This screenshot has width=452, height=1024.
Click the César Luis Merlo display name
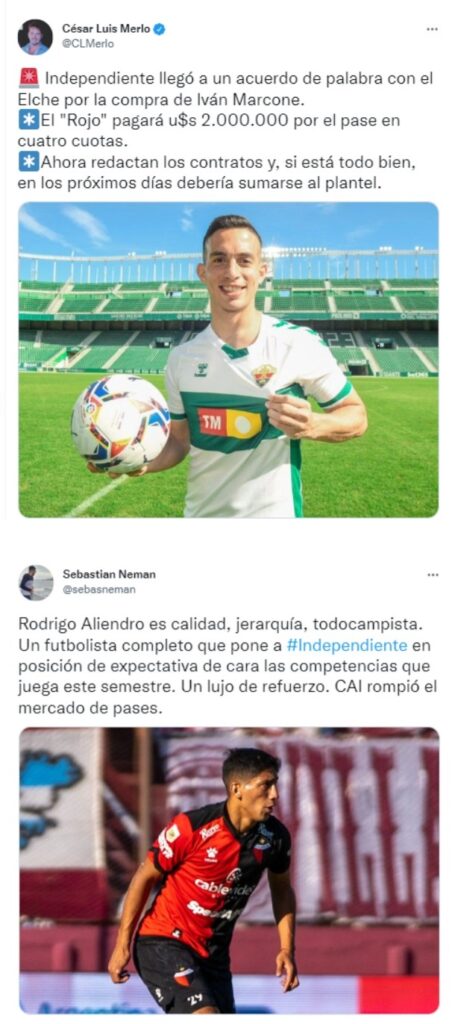(x=106, y=29)
